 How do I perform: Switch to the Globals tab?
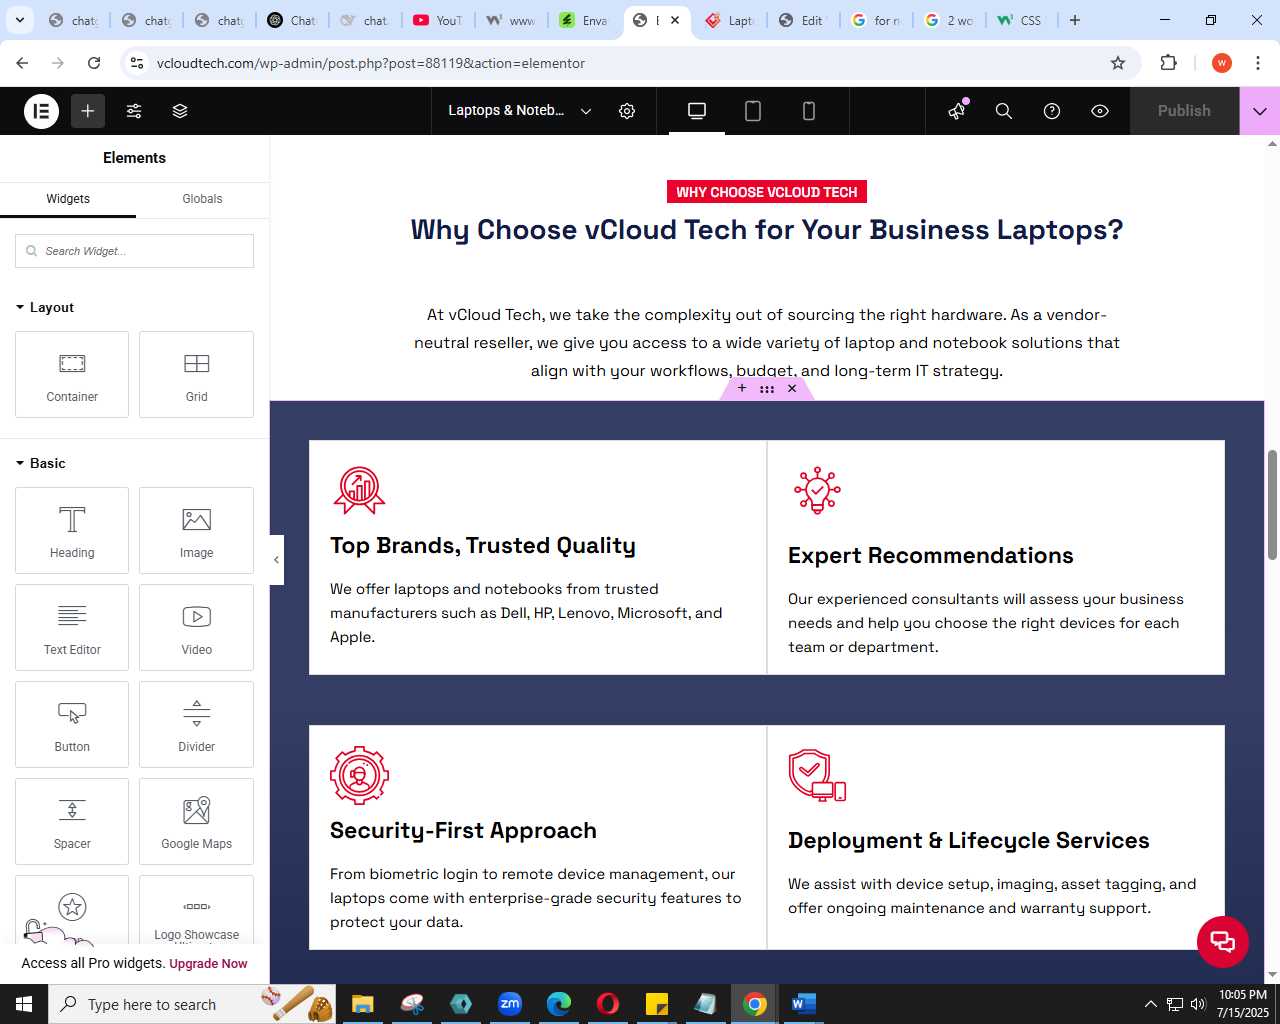pos(202,199)
